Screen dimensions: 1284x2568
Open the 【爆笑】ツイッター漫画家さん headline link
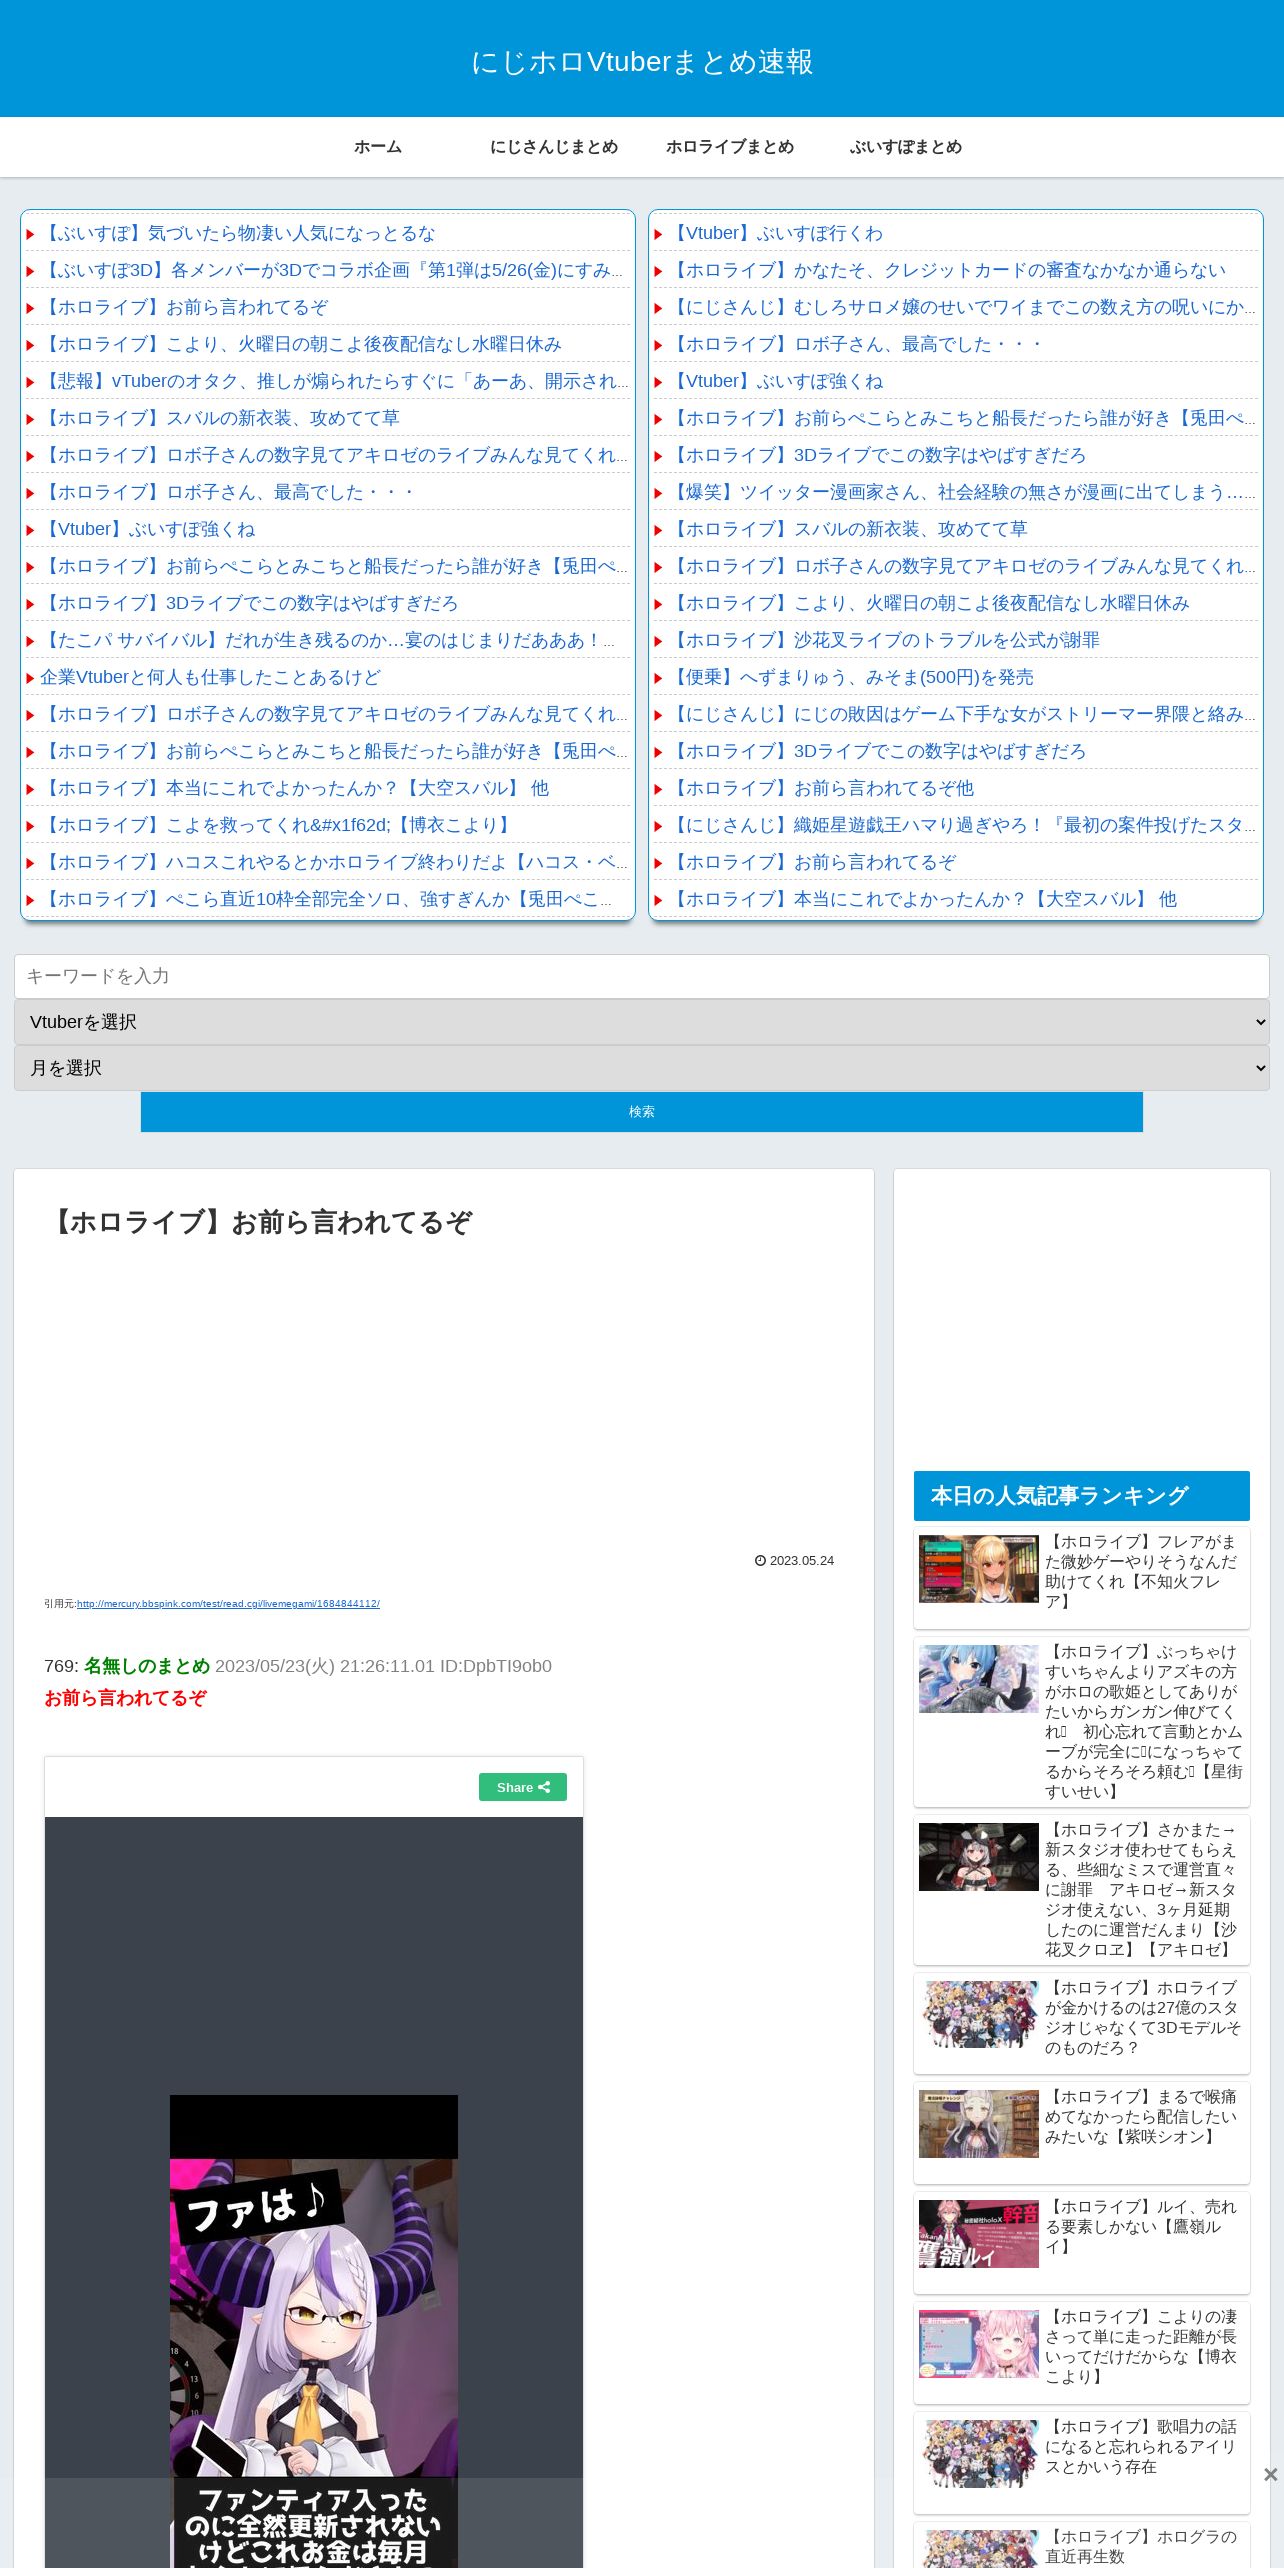[962, 492]
